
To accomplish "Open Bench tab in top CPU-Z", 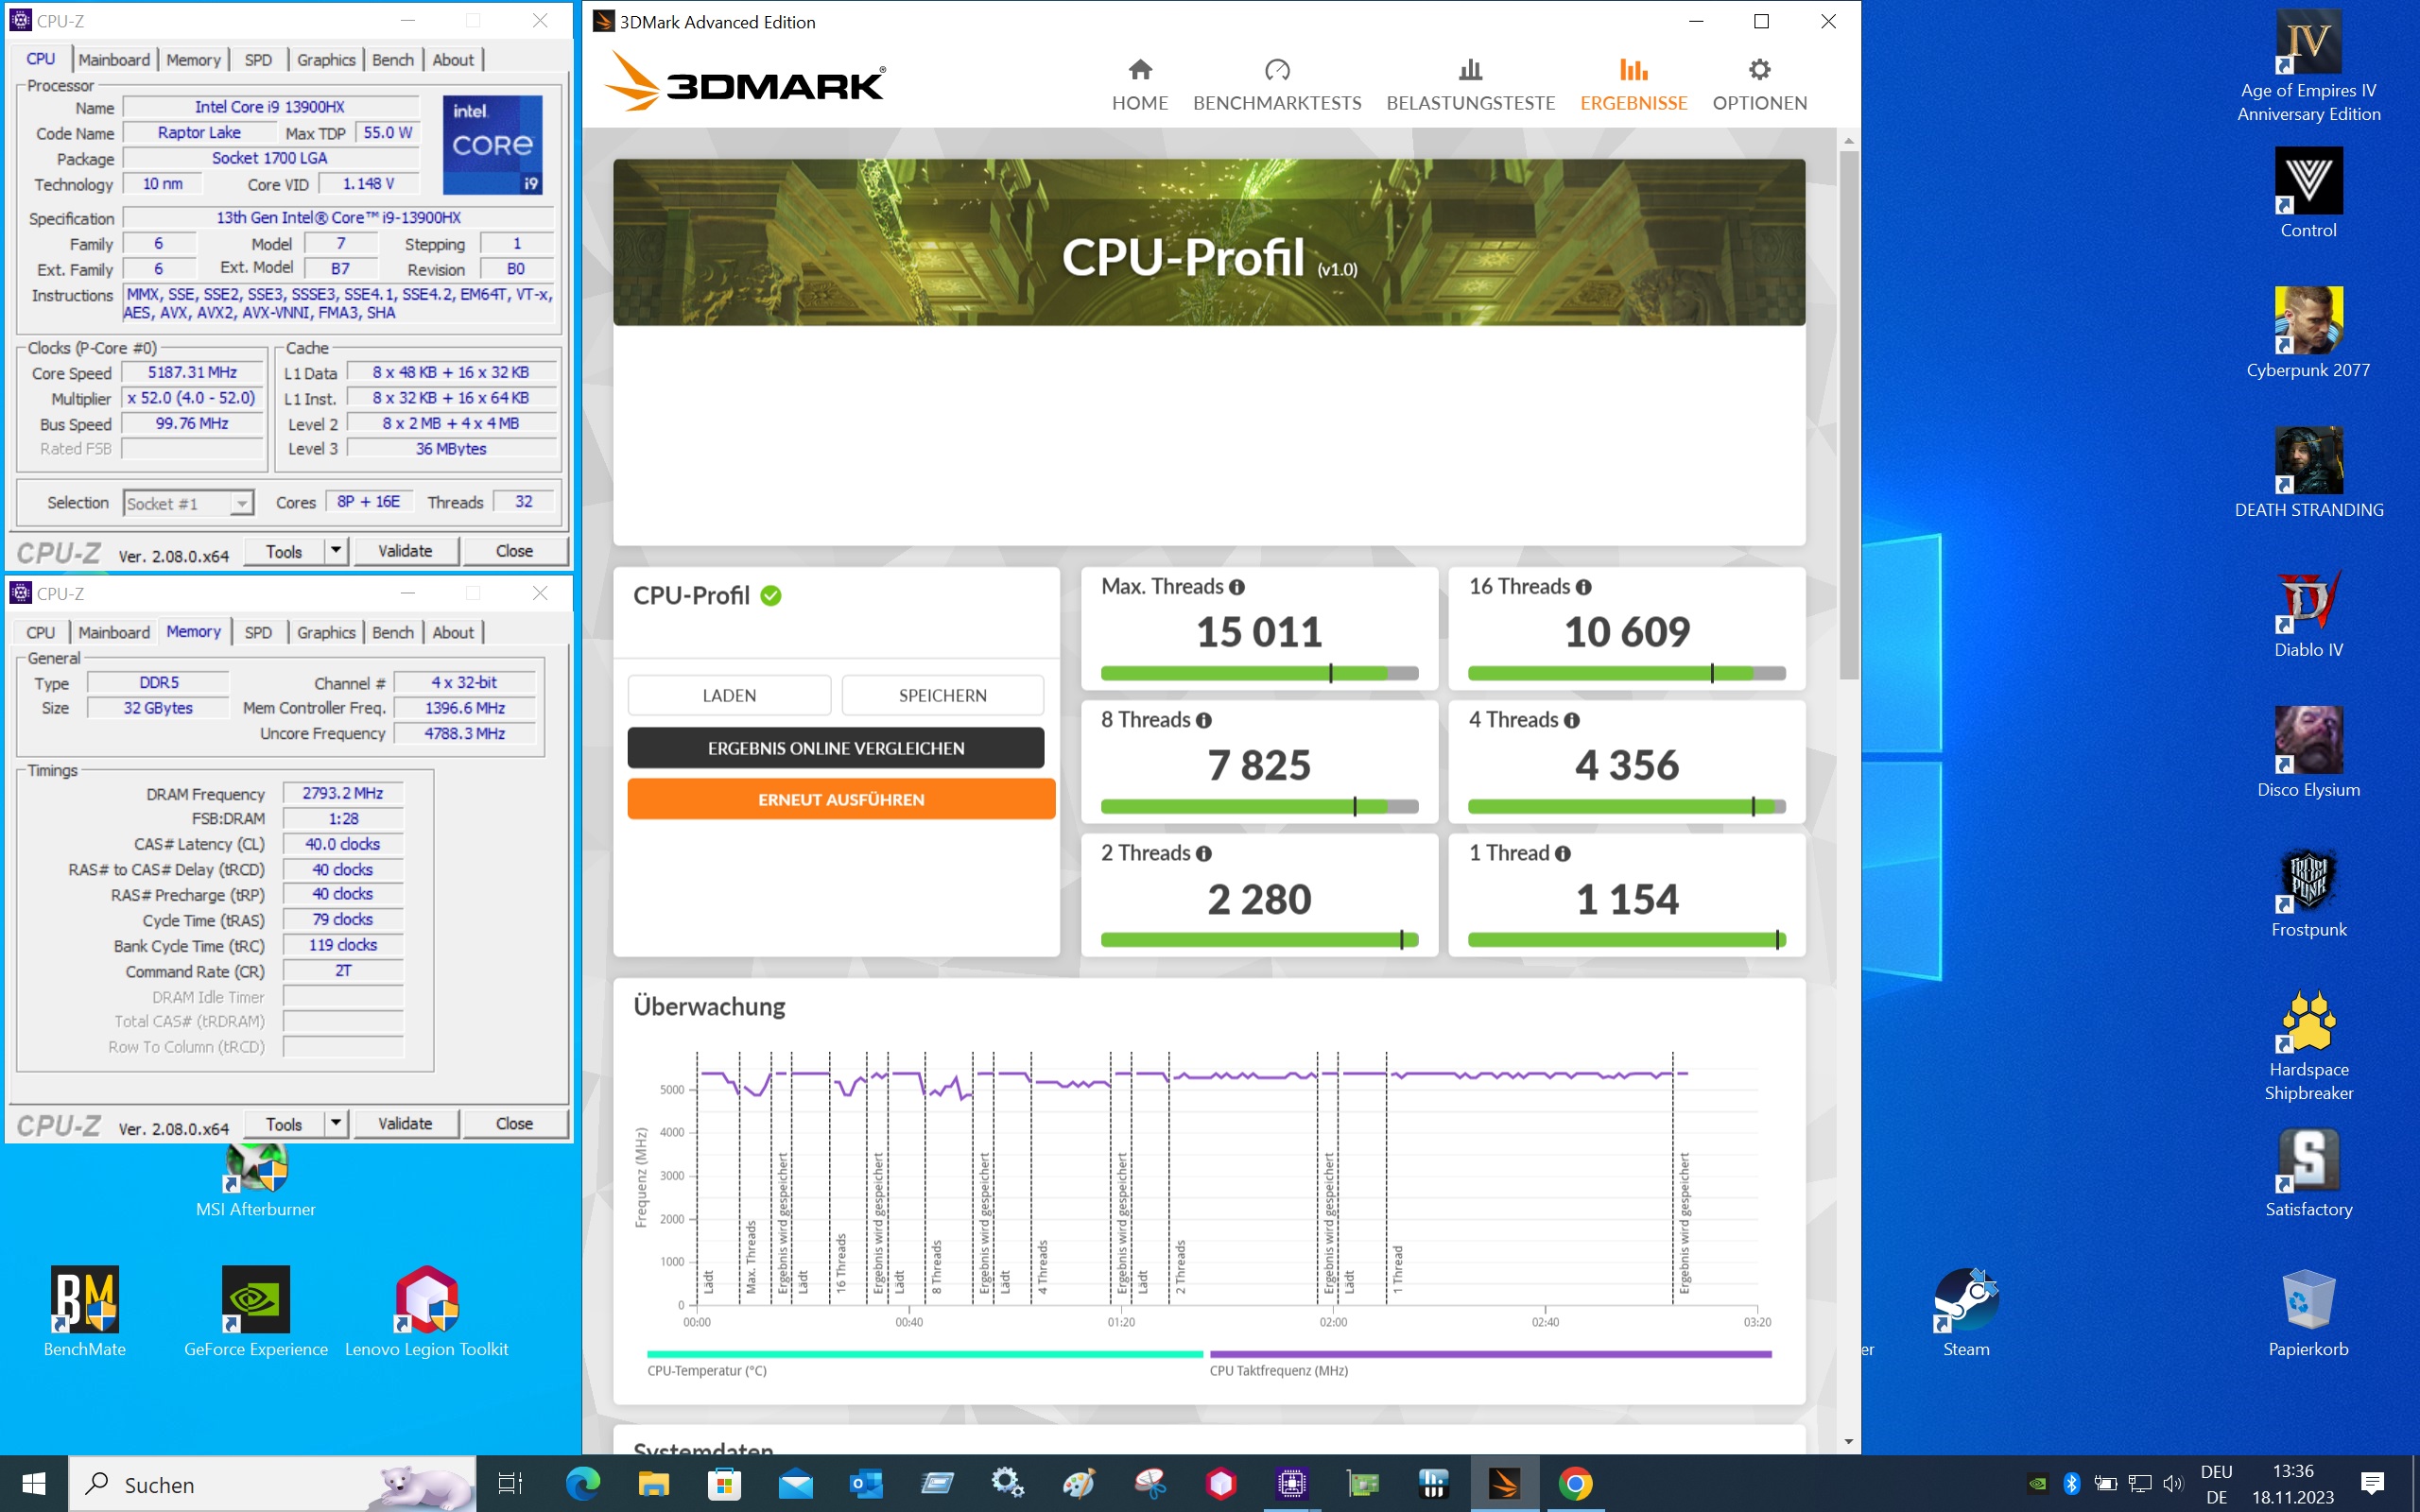I will pyautogui.click(x=393, y=60).
